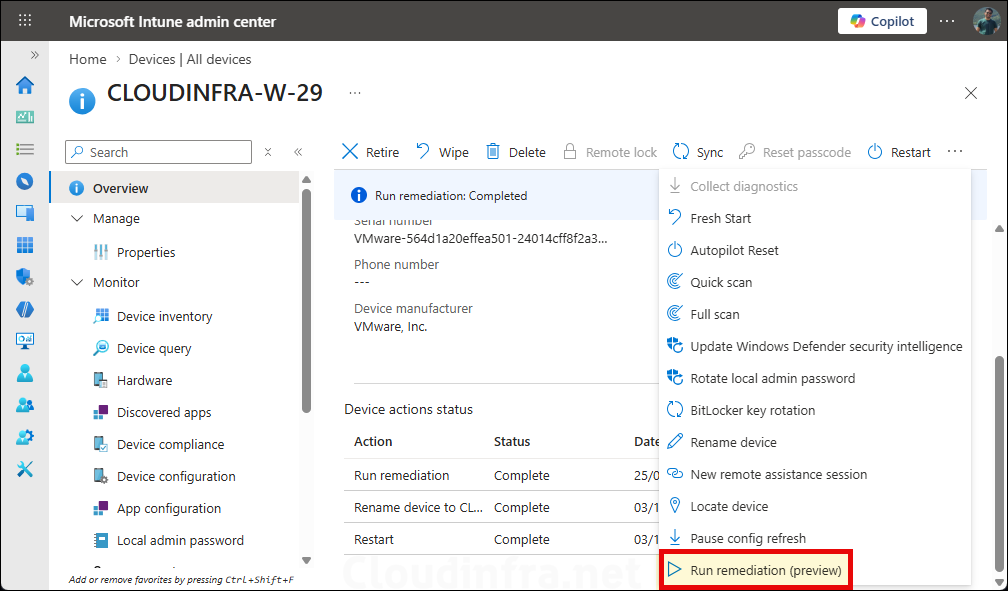Collapse the Monitor section

click(x=77, y=282)
